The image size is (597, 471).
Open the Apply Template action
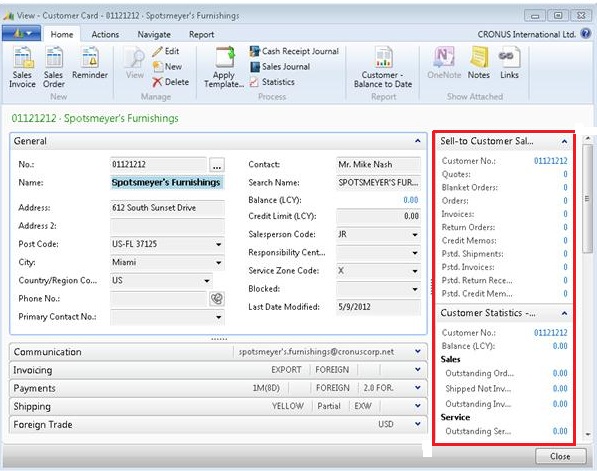click(x=224, y=67)
